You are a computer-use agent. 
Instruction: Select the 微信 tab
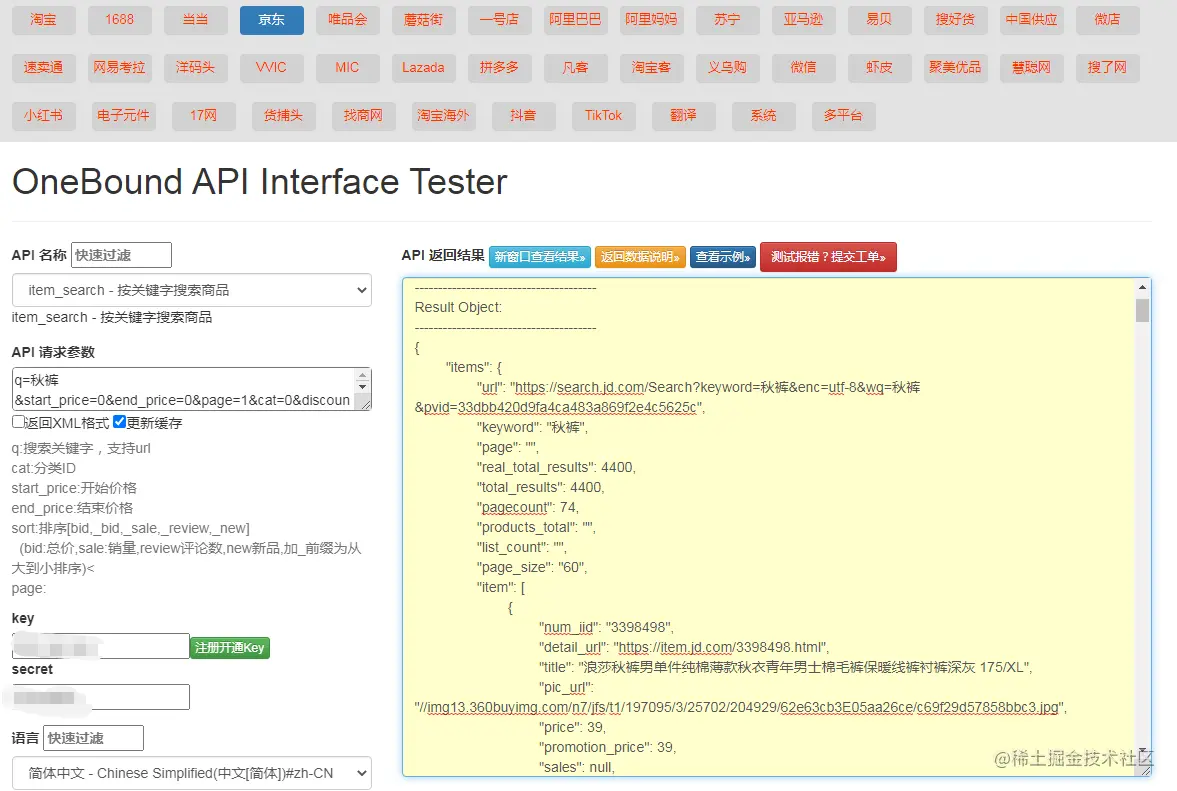(x=803, y=68)
